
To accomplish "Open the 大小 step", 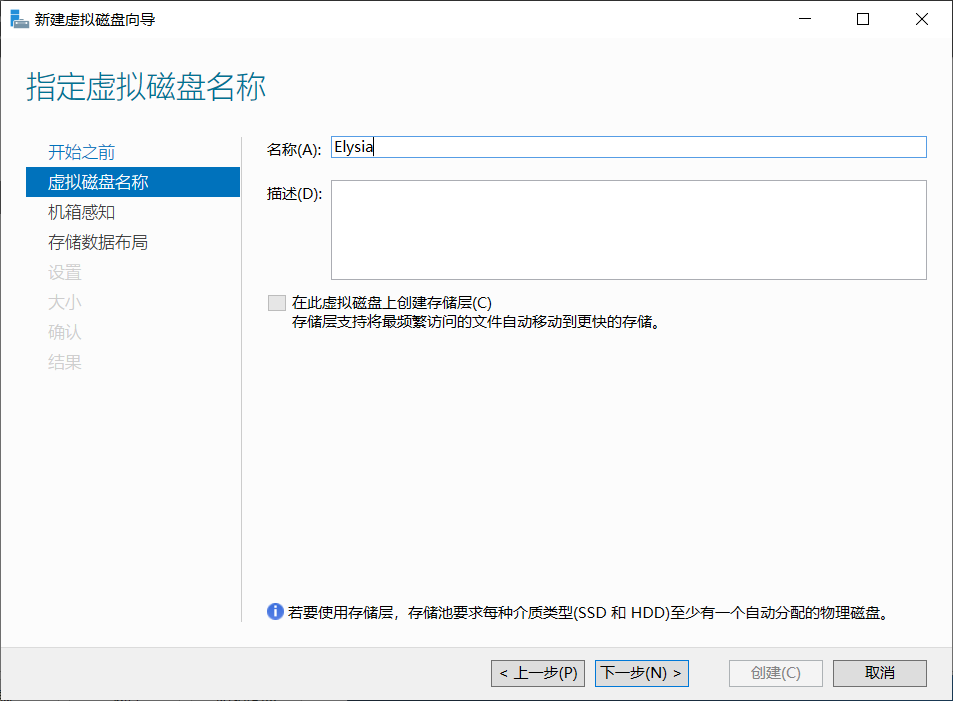I will 64,302.
